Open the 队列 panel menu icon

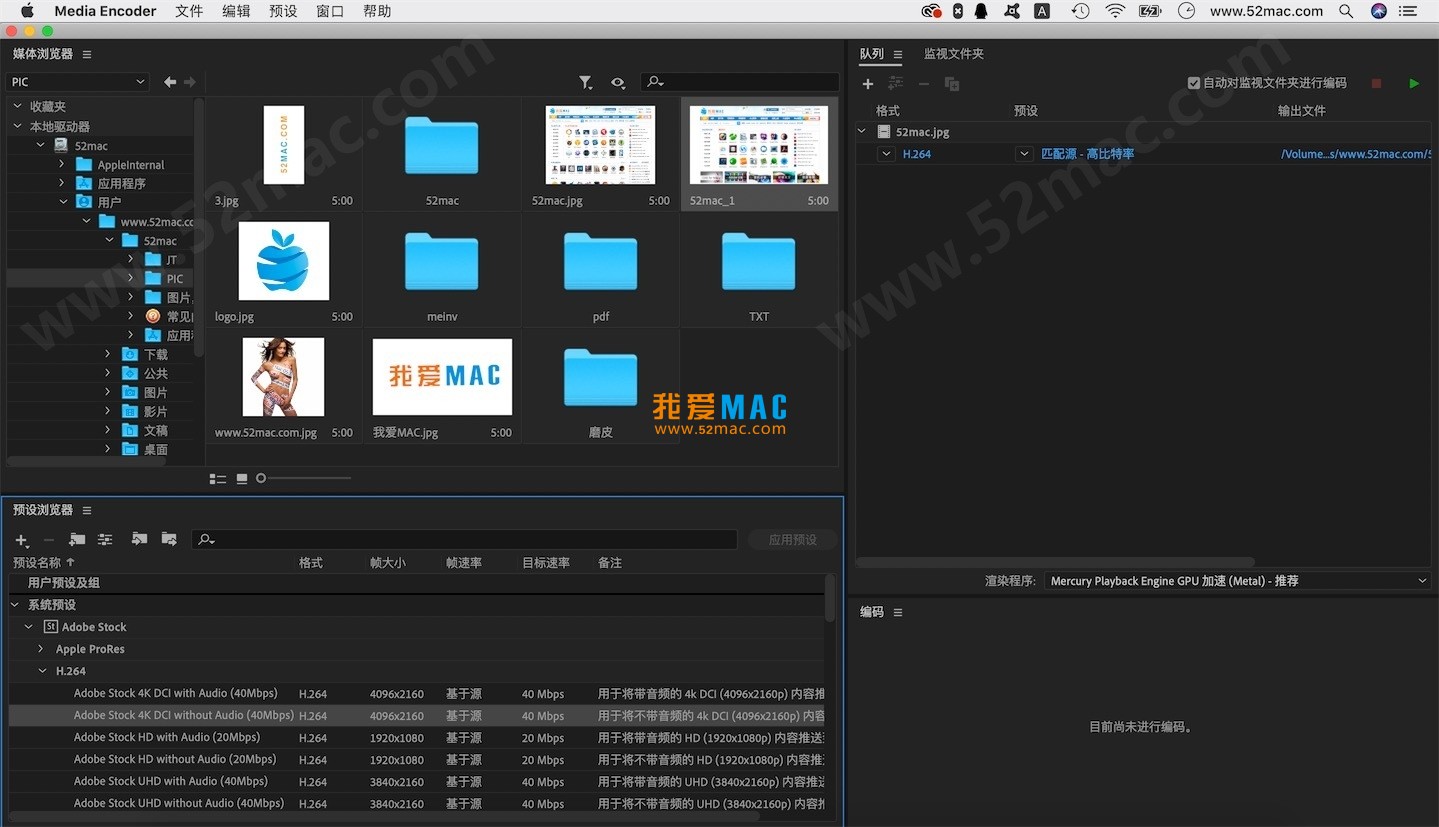click(x=898, y=54)
